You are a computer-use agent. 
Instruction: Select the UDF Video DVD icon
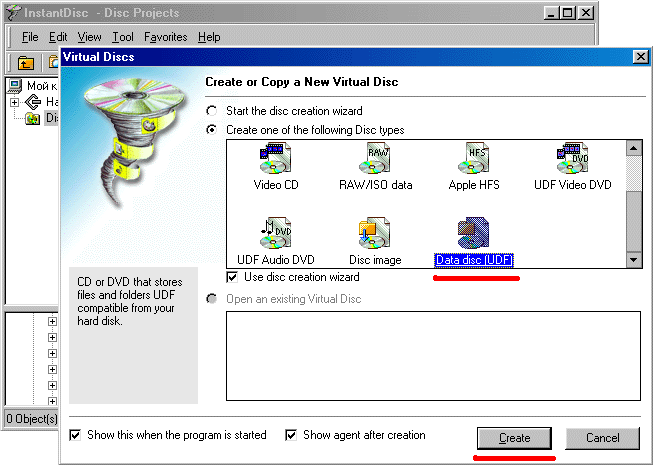click(x=573, y=158)
